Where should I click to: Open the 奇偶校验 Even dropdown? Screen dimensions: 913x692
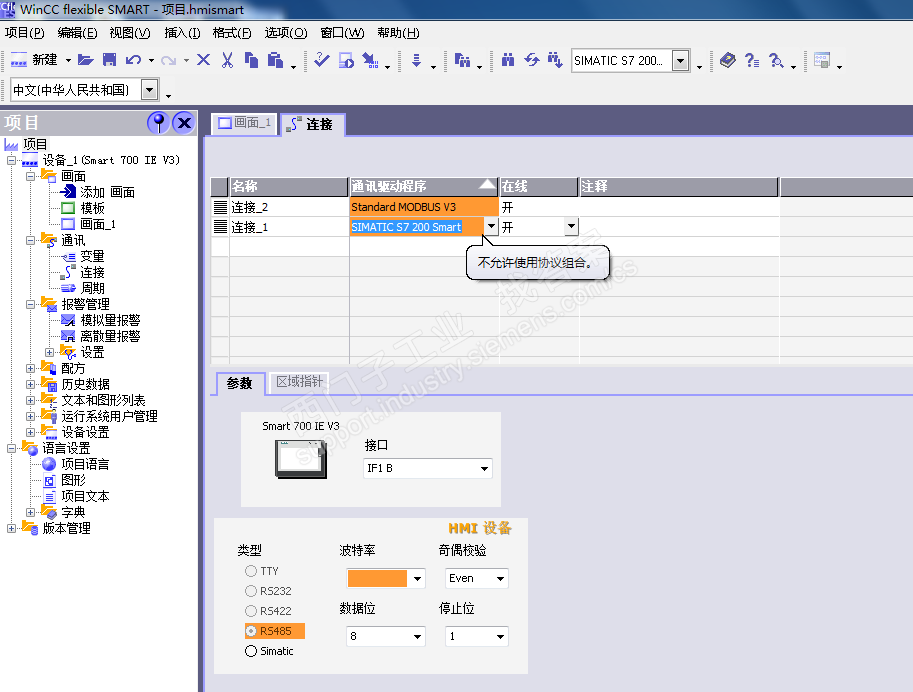(500, 578)
